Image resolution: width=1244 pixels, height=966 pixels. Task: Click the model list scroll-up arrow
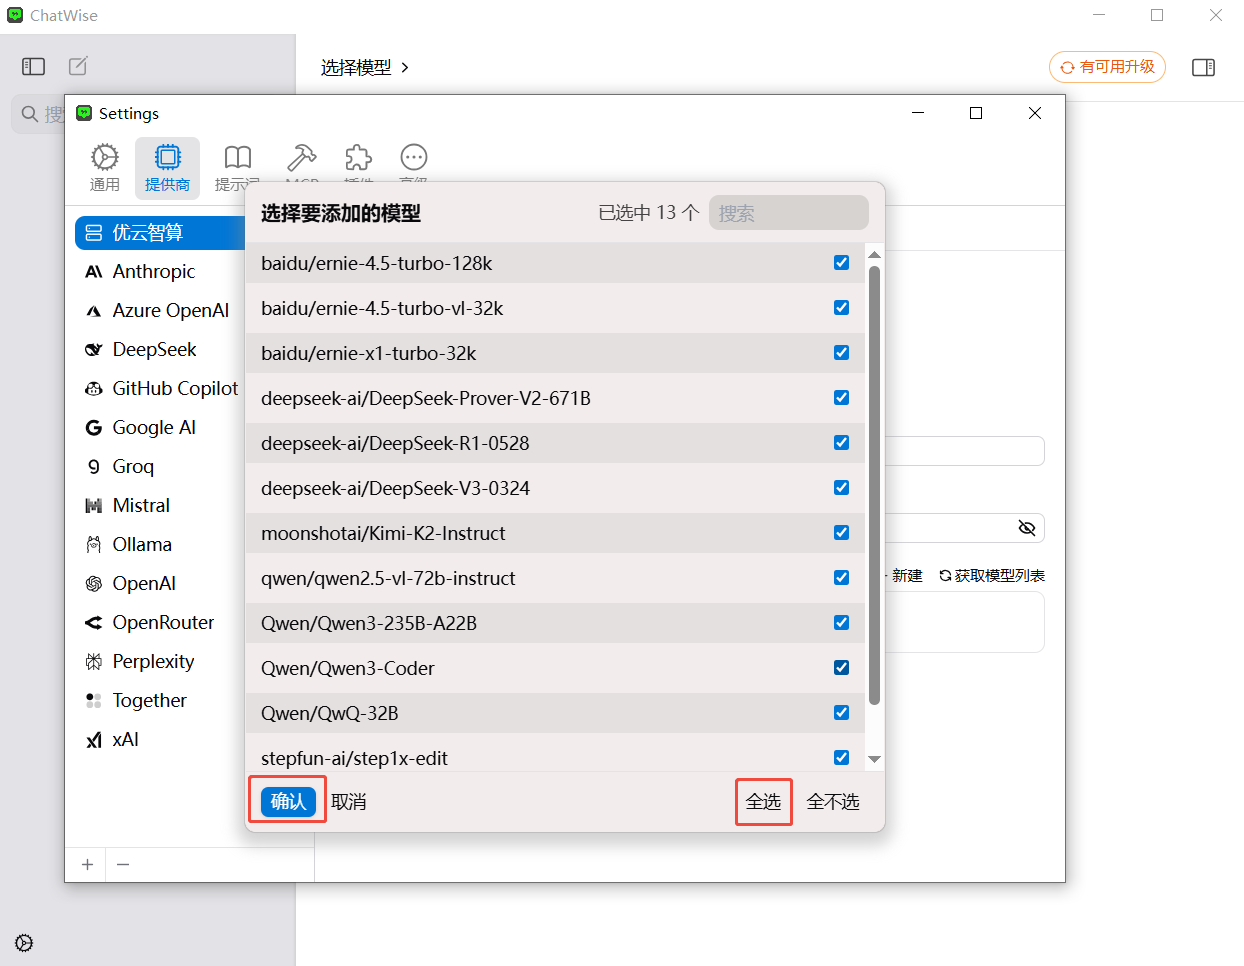[875, 255]
